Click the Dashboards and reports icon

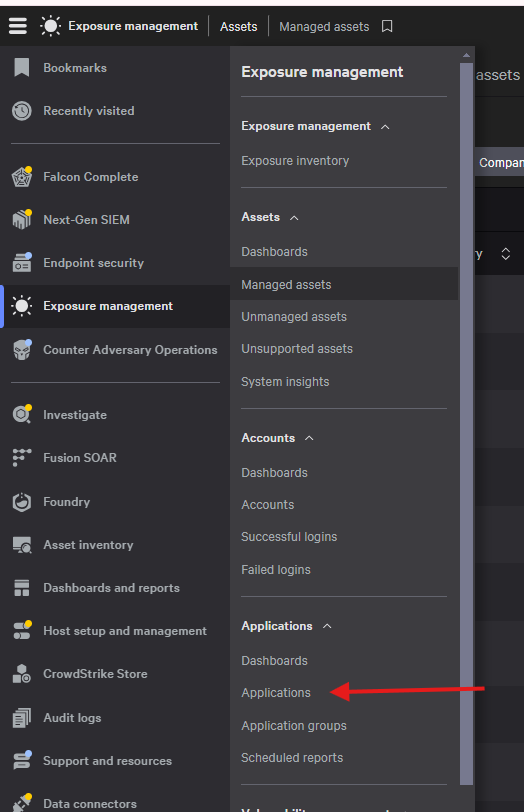[22, 588]
